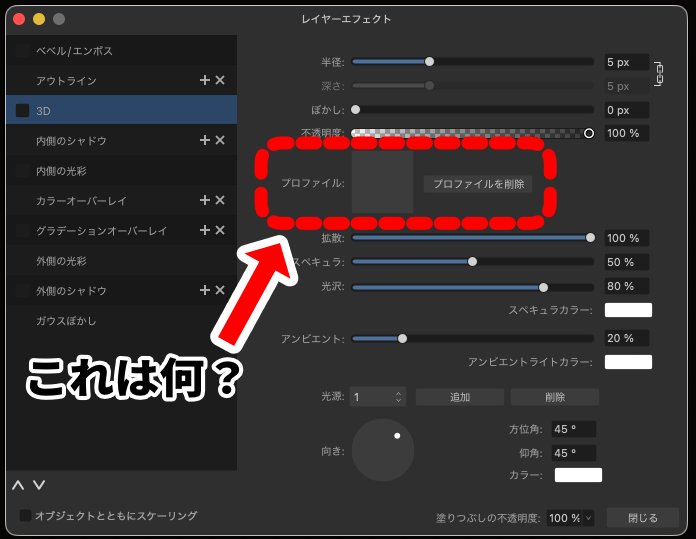The image size is (696, 539).
Task: Click the ぼかし slider handle
Action: (356, 110)
